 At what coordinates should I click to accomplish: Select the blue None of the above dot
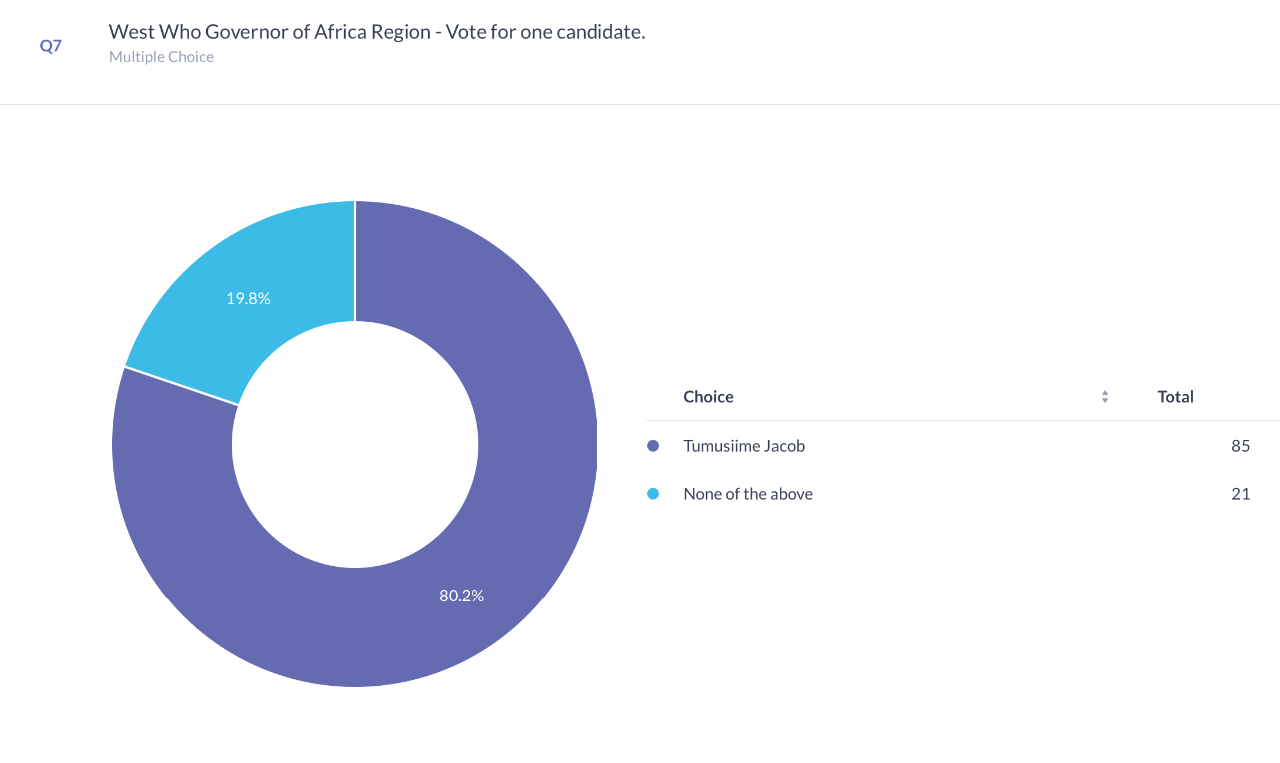pos(653,494)
